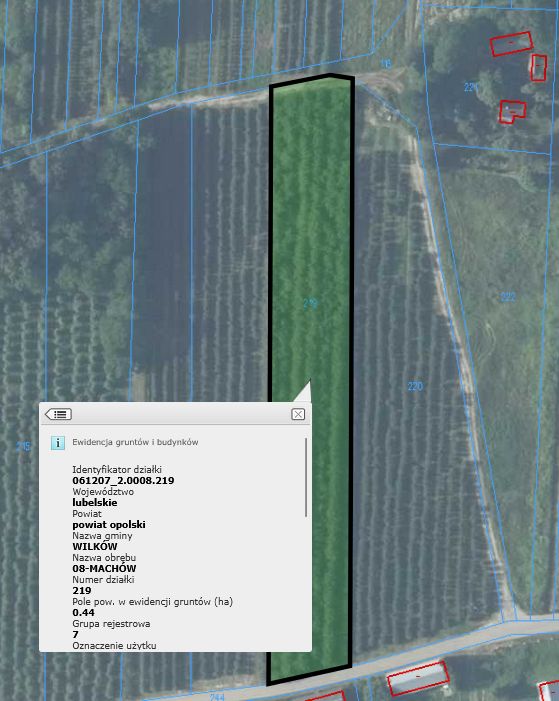Viewport: 559px width, 701px height.
Task: Click the 219 label inside highlighted green parcel
Action: click(x=310, y=304)
